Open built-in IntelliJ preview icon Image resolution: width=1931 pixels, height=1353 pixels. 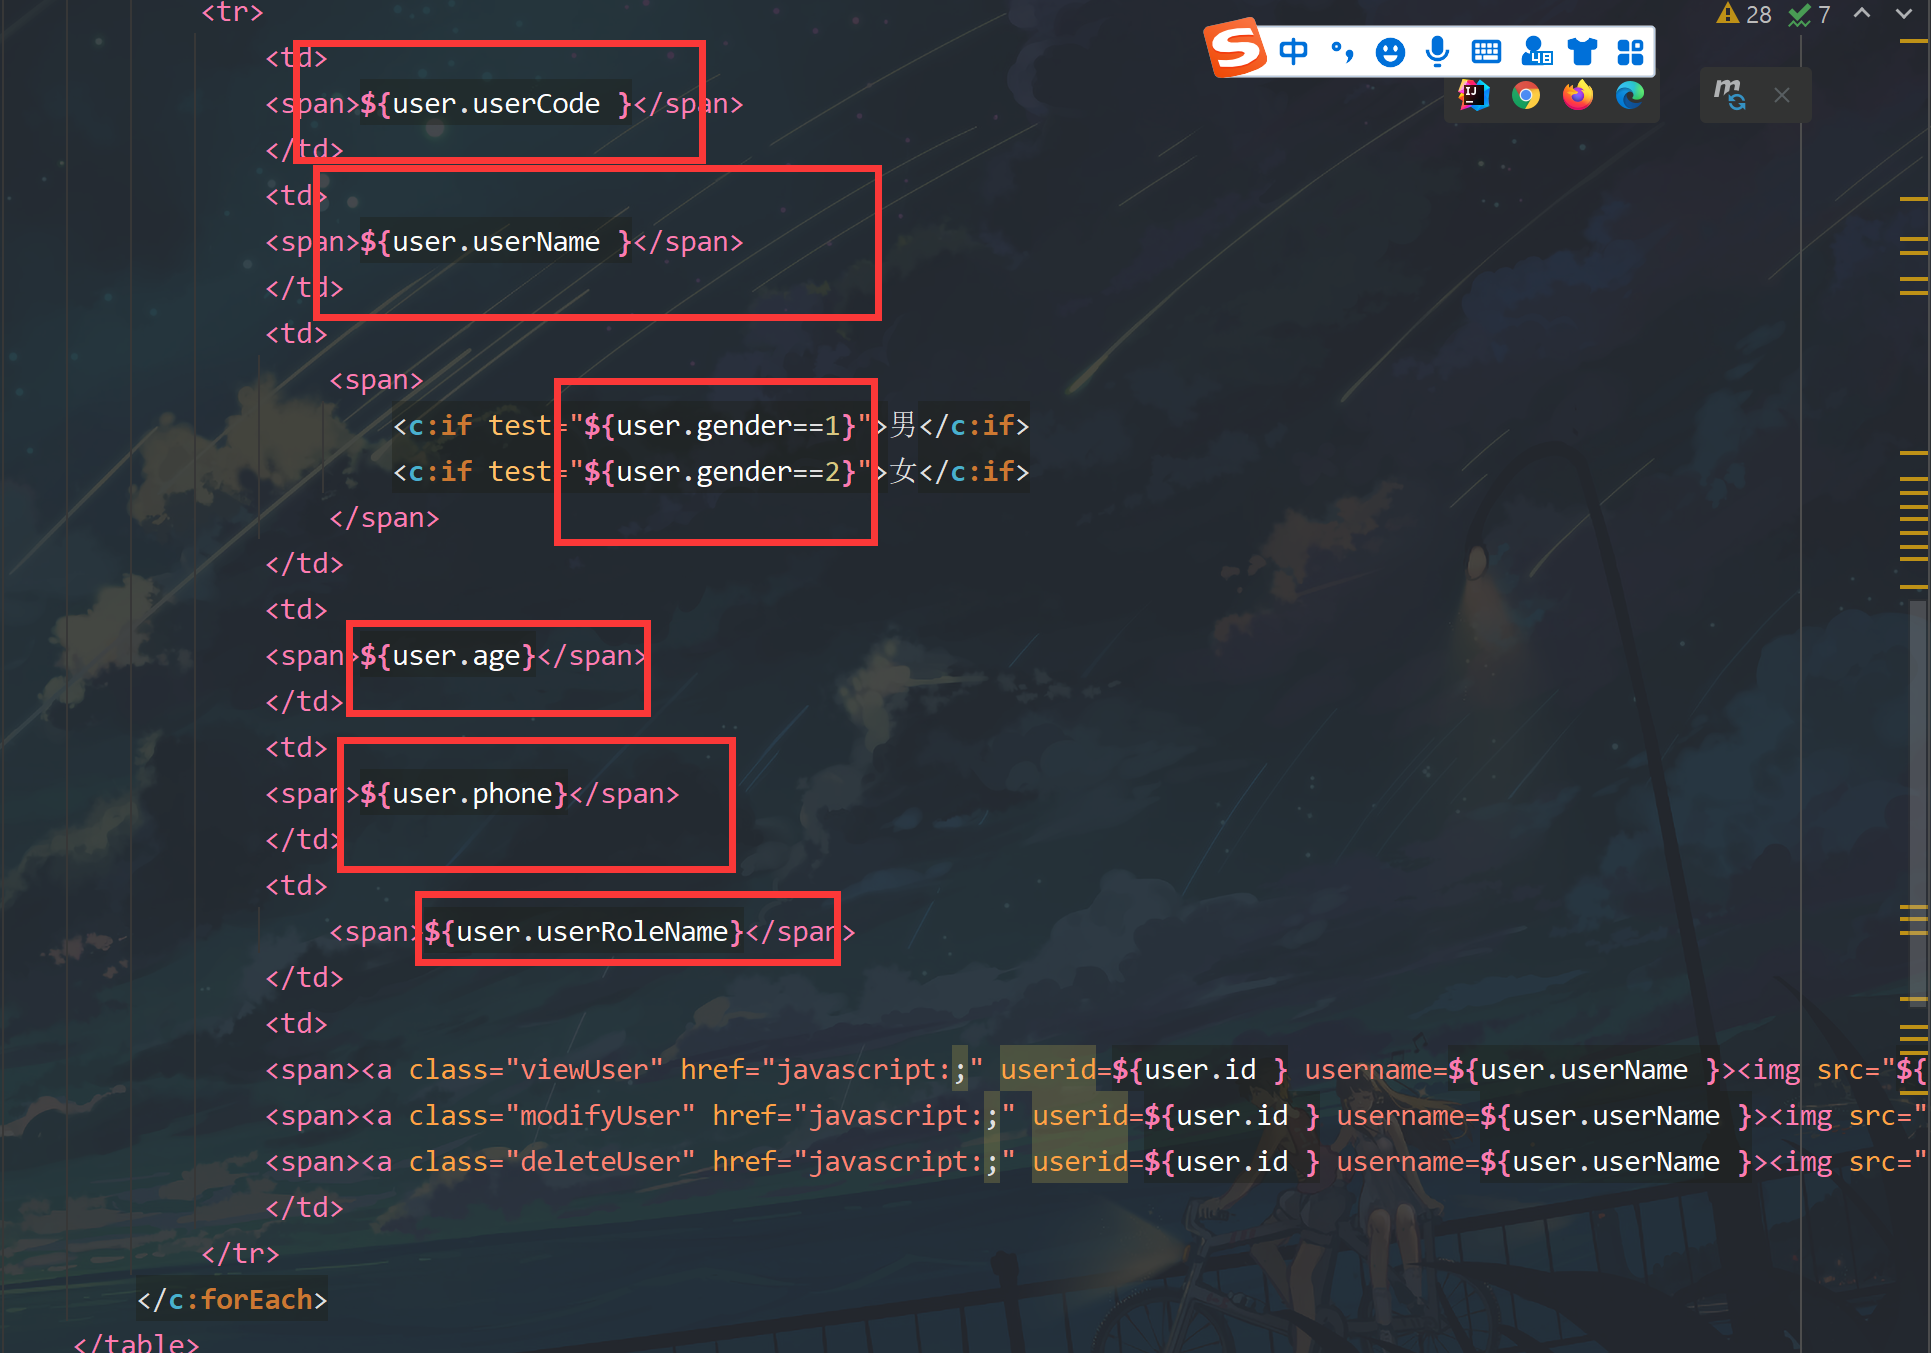1473,96
